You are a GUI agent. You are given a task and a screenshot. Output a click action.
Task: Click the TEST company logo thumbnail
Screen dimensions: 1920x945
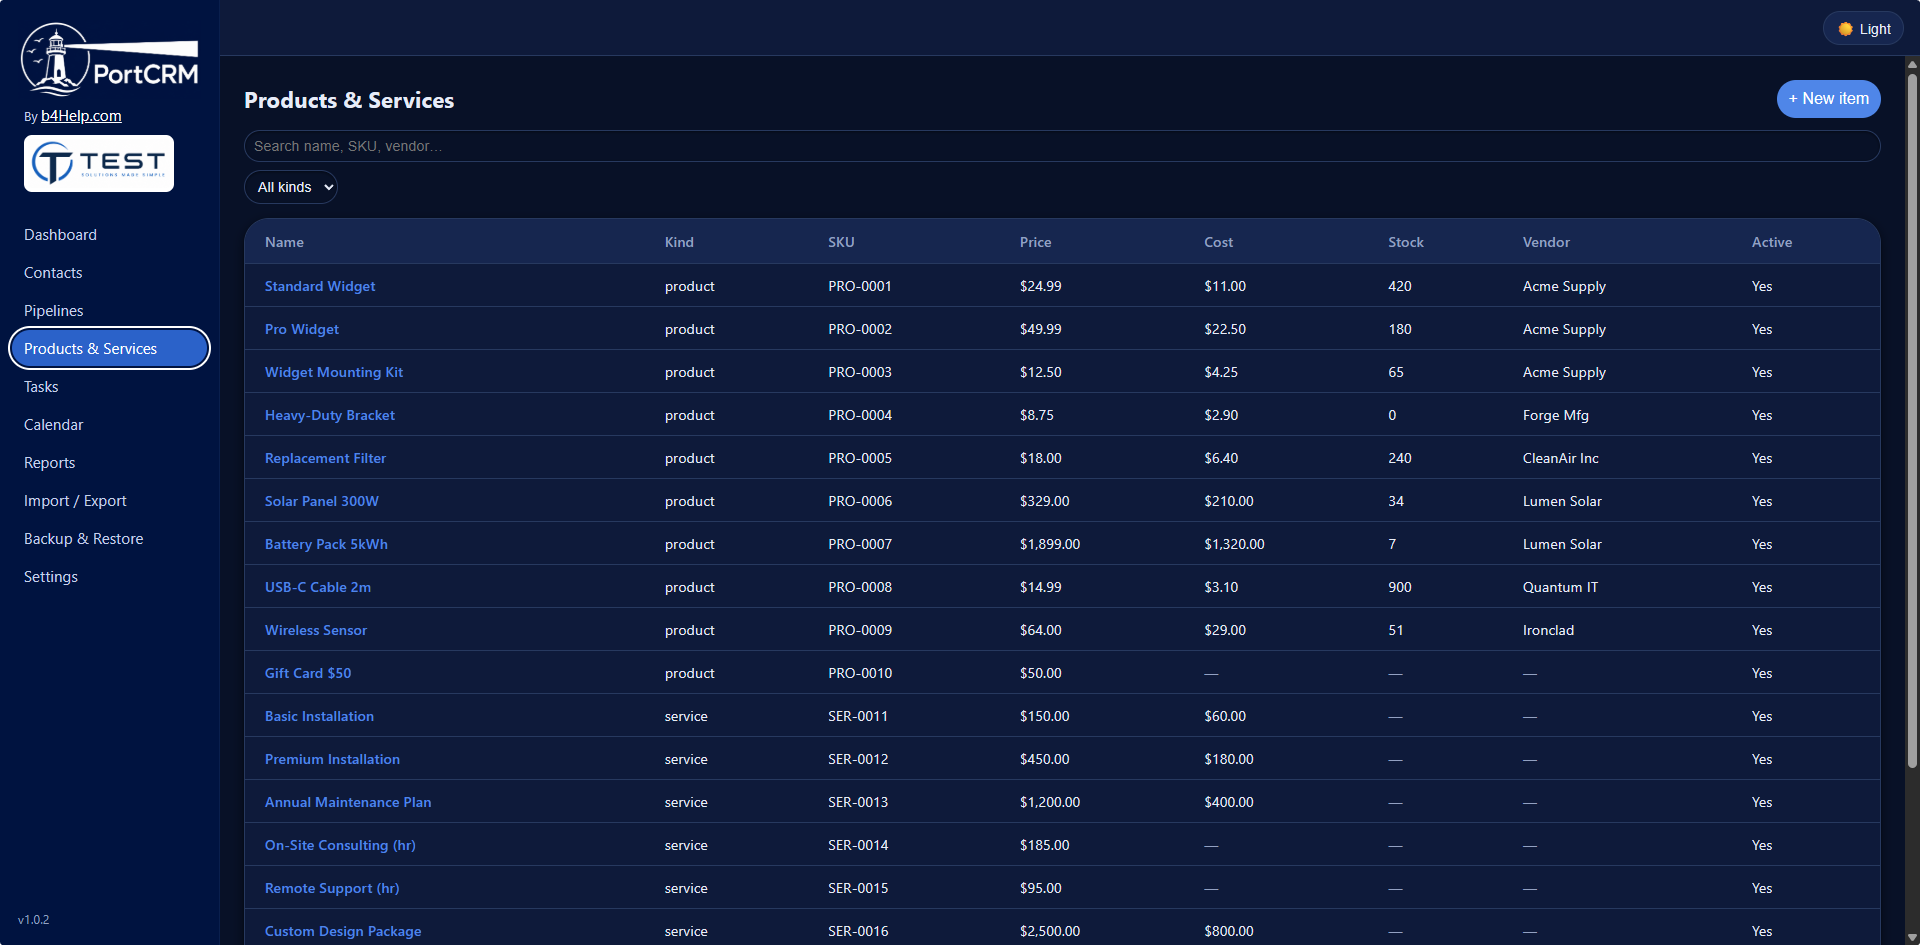(99, 163)
